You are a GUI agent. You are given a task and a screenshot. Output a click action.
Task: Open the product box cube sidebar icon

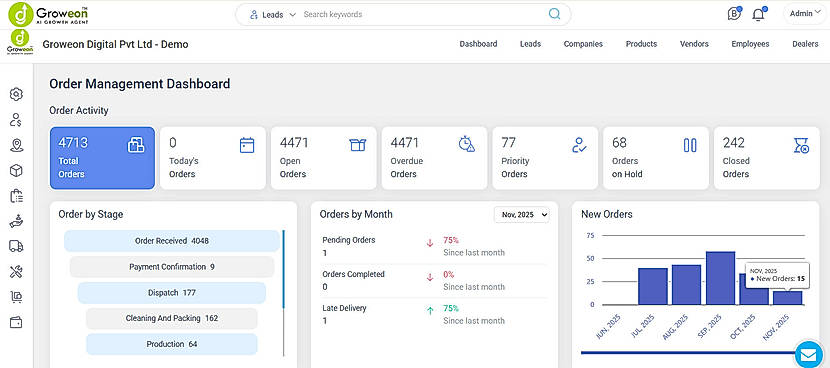[16, 170]
